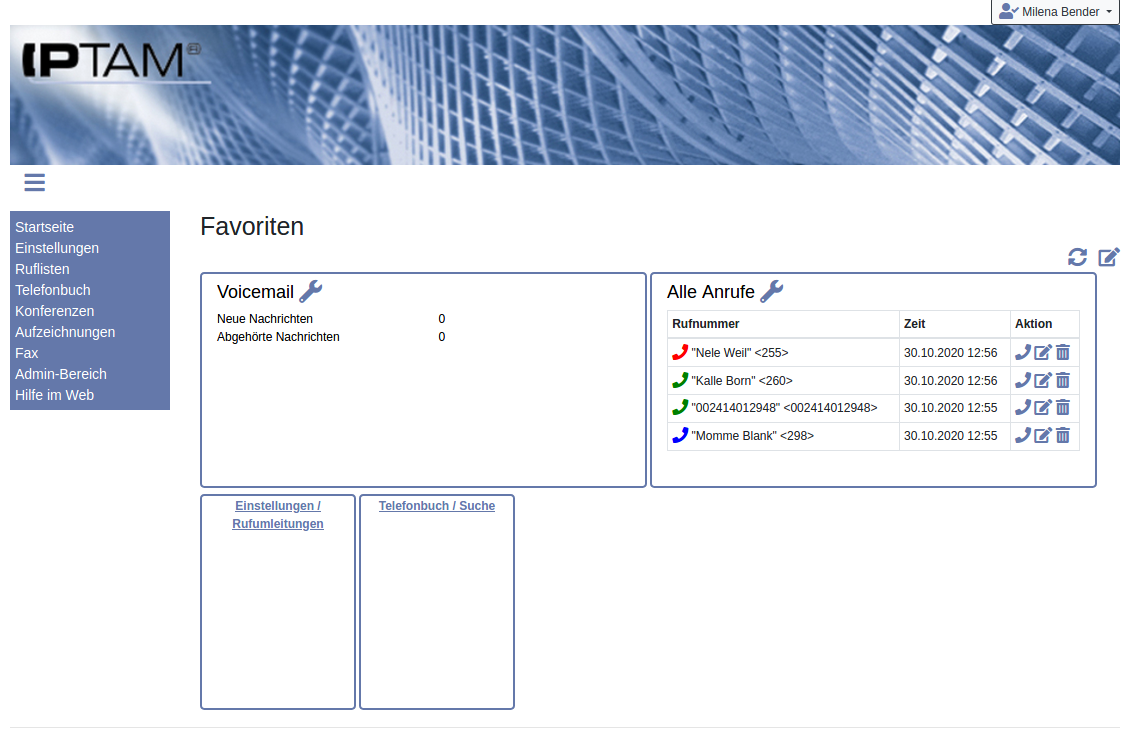
Task: Delete the Momme Blank call entry
Action: [1063, 435]
